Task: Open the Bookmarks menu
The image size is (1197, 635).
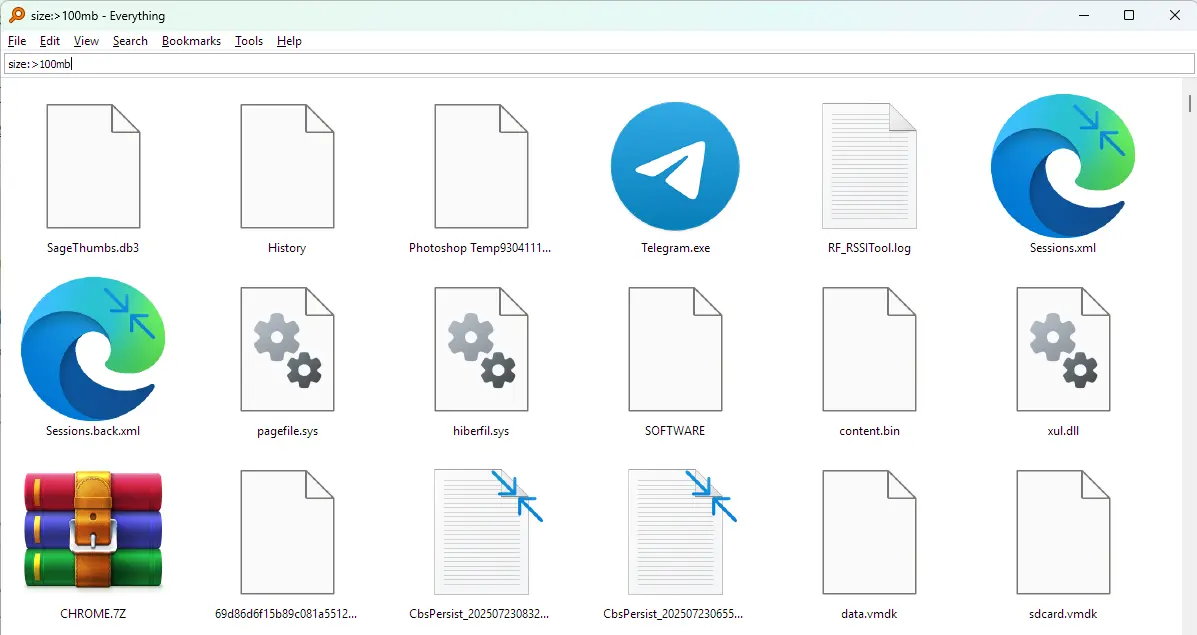Action: tap(191, 41)
